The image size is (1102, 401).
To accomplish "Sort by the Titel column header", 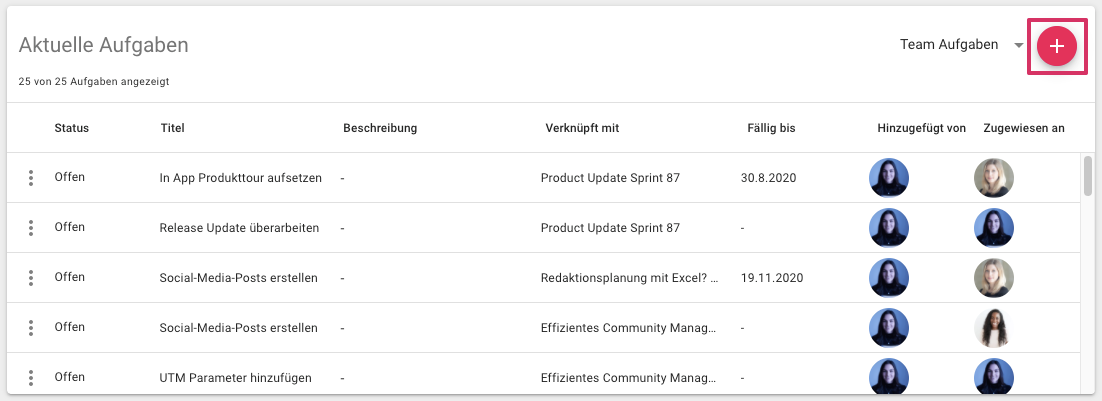I will click(172, 128).
